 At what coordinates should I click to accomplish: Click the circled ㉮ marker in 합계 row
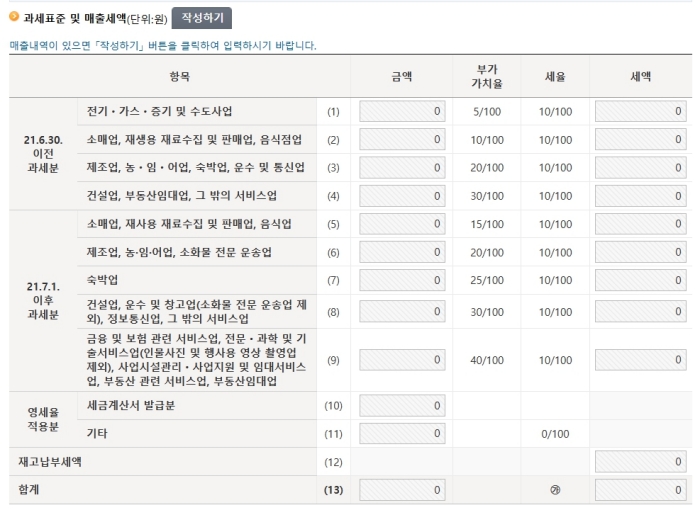[x=555, y=490]
